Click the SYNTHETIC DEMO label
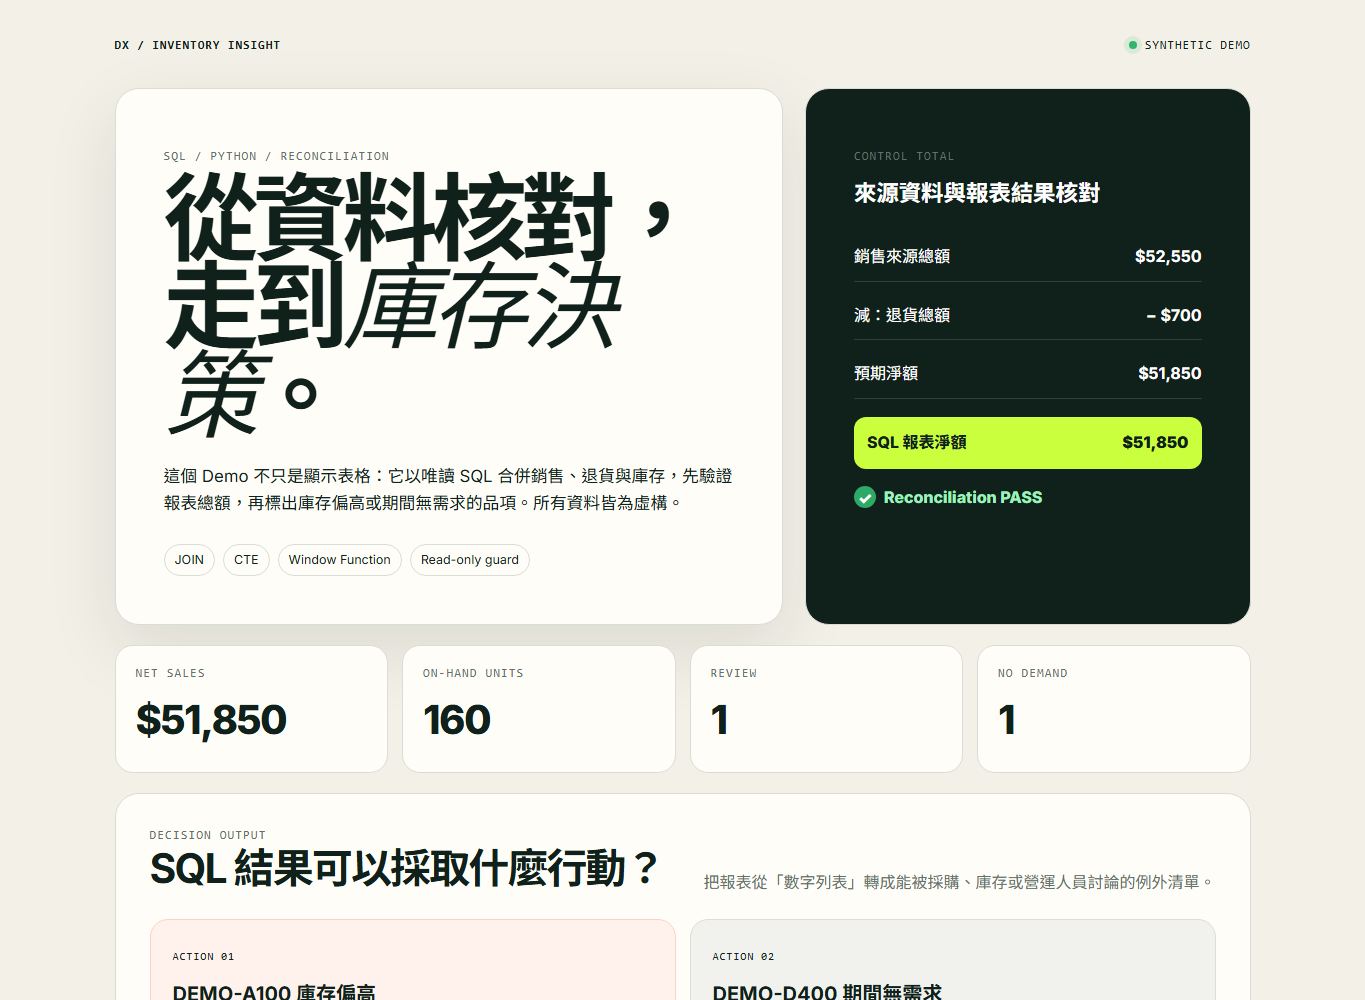Screen dimensions: 1365x1000 [1197, 45]
